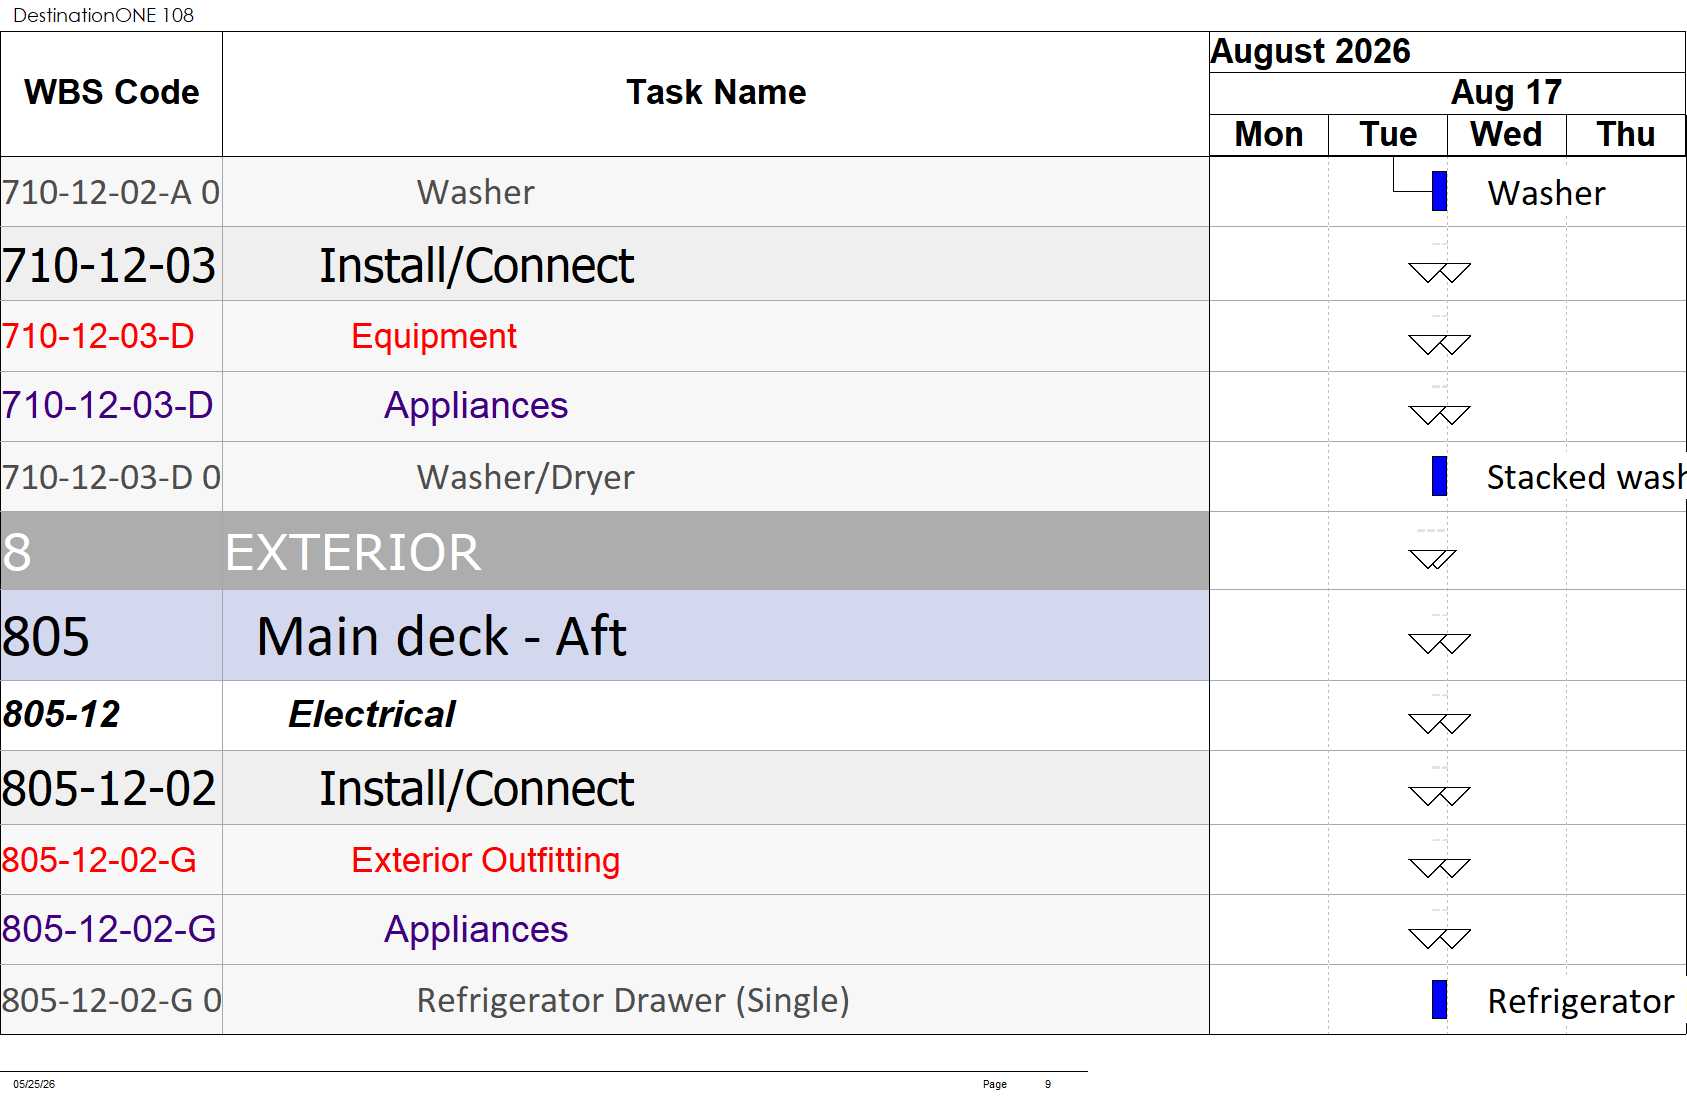Select the blue Stacked washer Gantt bar
This screenshot has width=1687, height=1097.
tap(1439, 476)
